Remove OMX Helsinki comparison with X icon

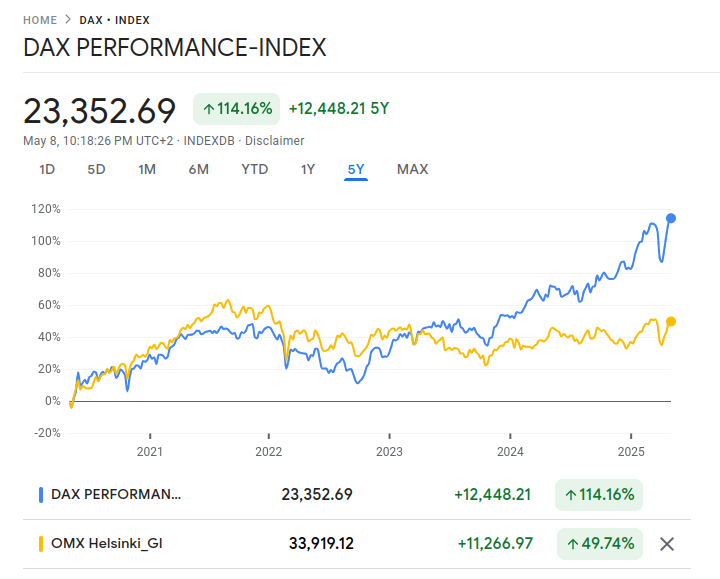668,544
